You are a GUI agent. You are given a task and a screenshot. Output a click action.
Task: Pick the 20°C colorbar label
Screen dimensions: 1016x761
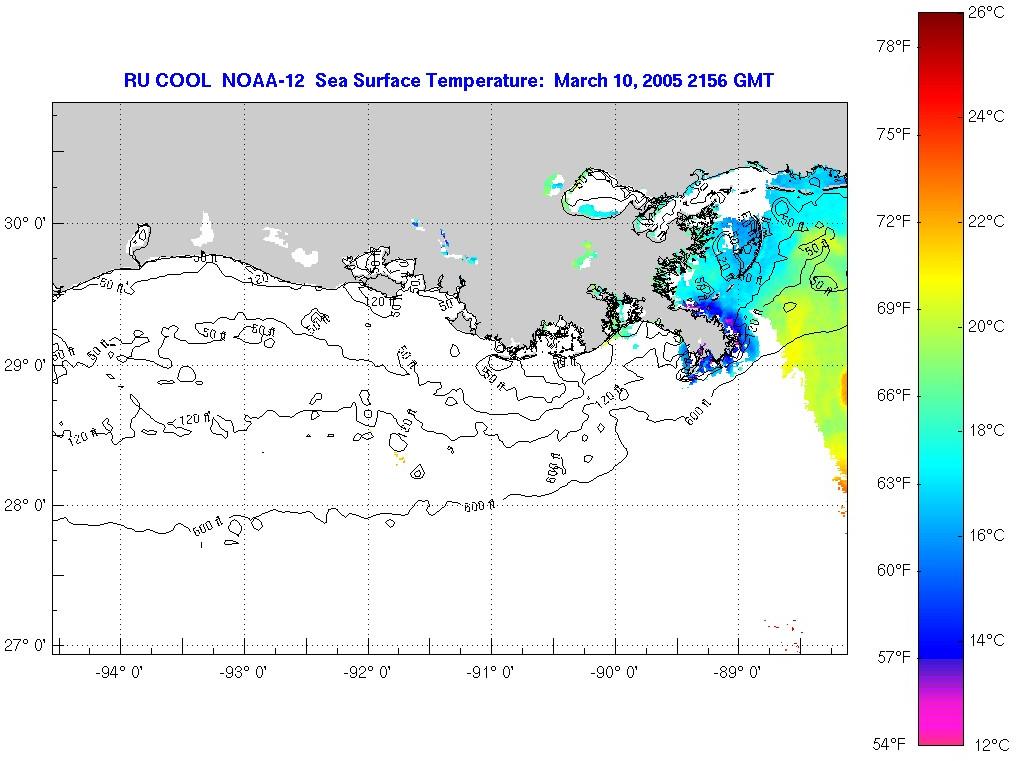(x=986, y=326)
